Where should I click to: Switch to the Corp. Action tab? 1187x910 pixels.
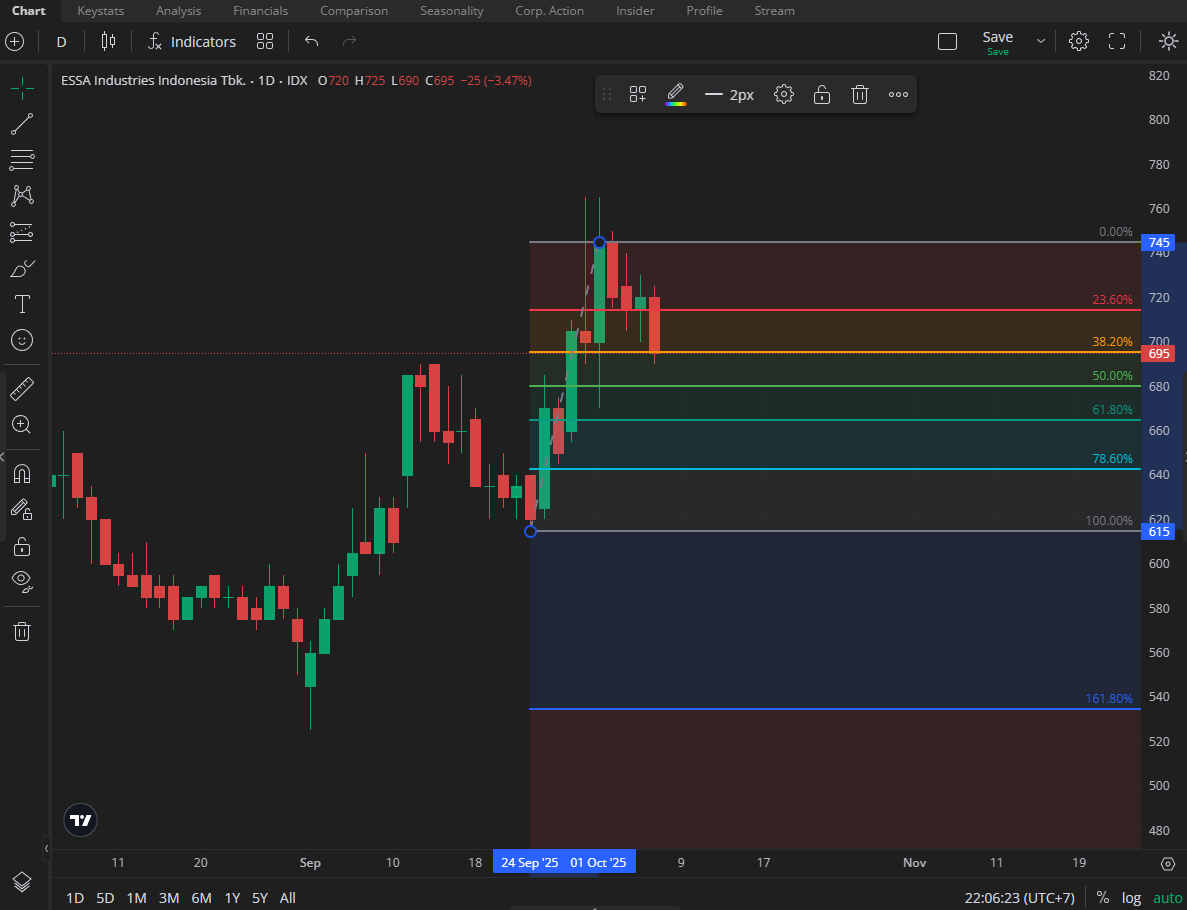coord(550,11)
